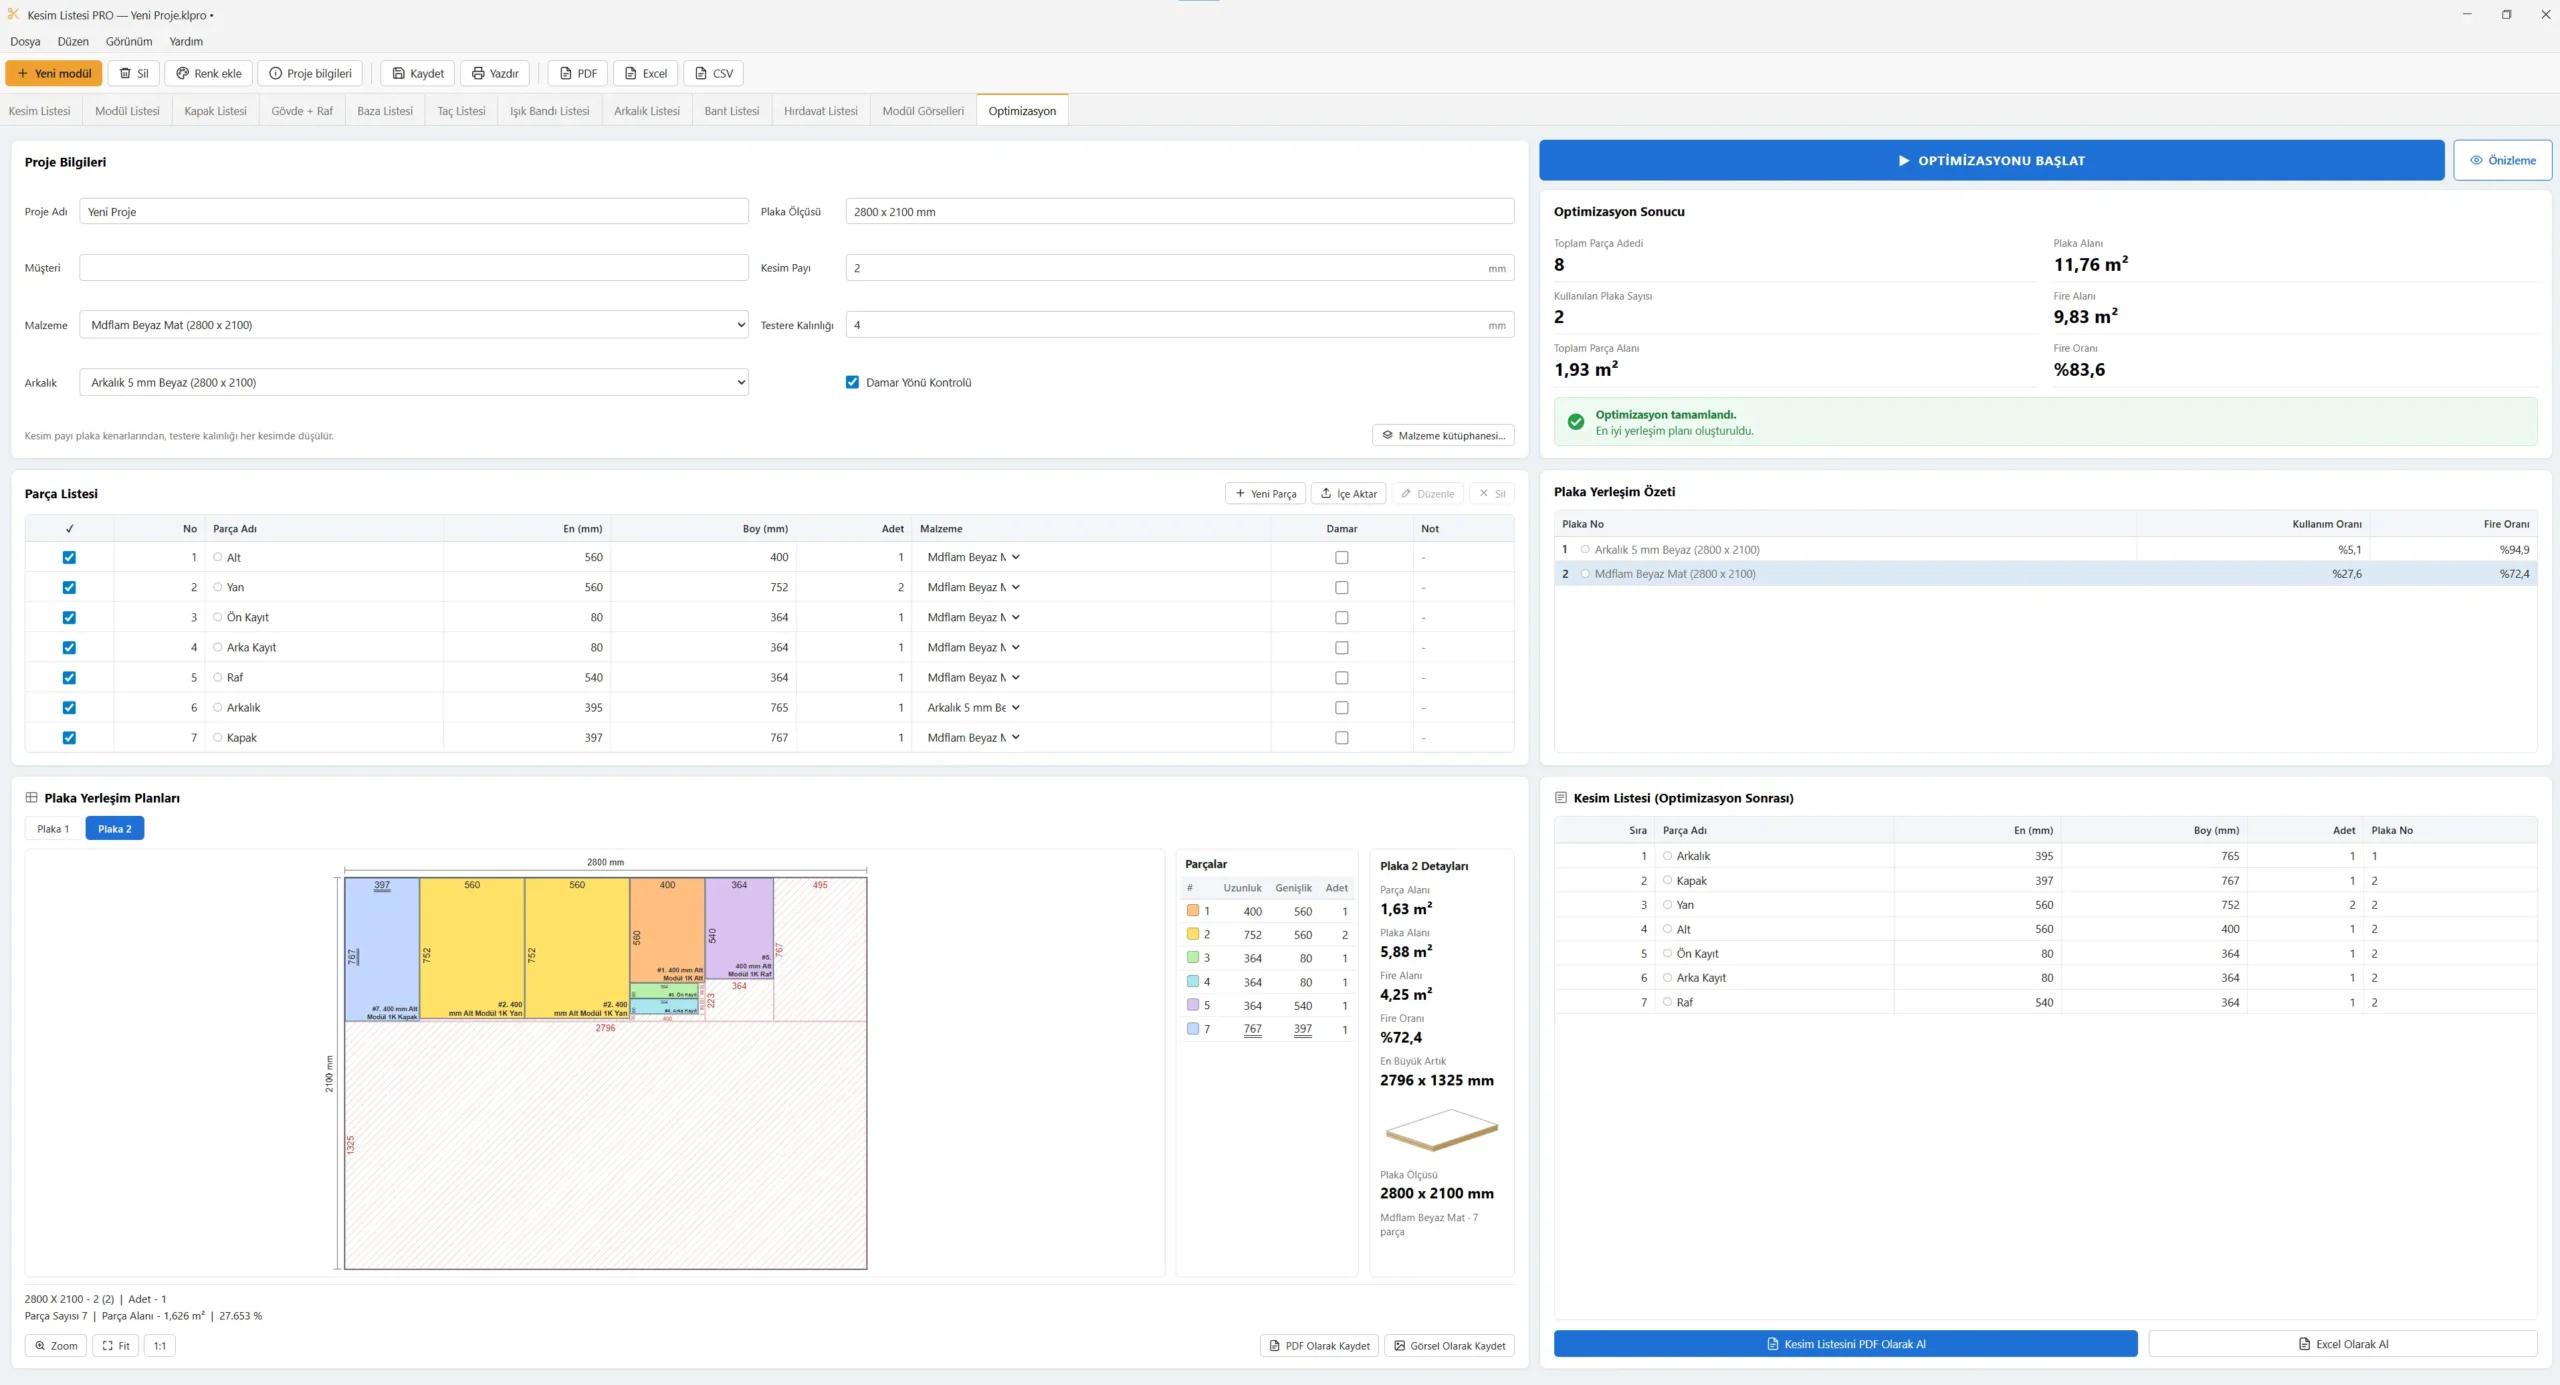Click the Sil trash button in toolbar
Image resolution: width=2560 pixels, height=1385 pixels.
pos(134,73)
